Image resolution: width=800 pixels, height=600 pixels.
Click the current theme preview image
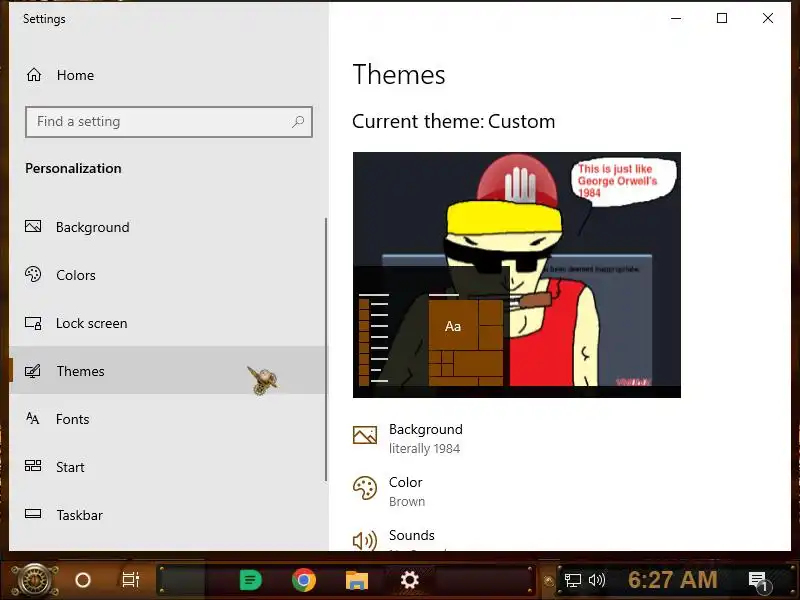(516, 274)
